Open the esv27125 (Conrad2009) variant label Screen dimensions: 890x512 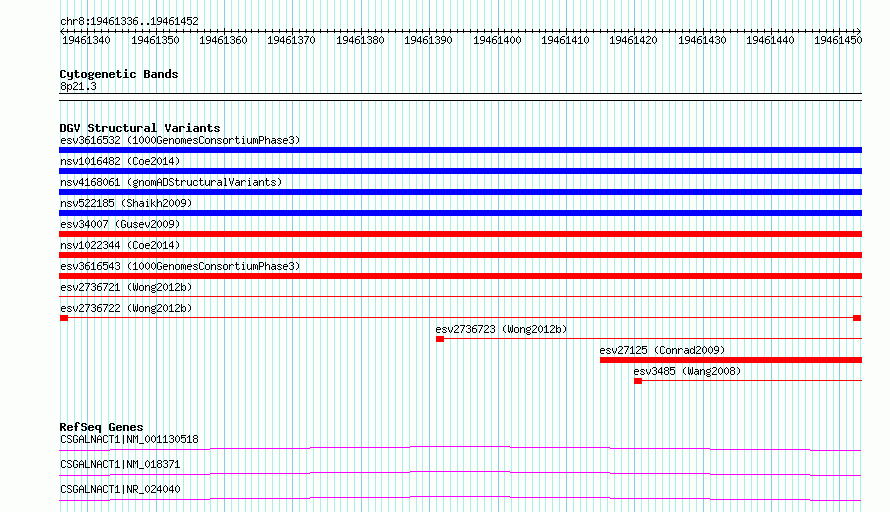[662, 350]
